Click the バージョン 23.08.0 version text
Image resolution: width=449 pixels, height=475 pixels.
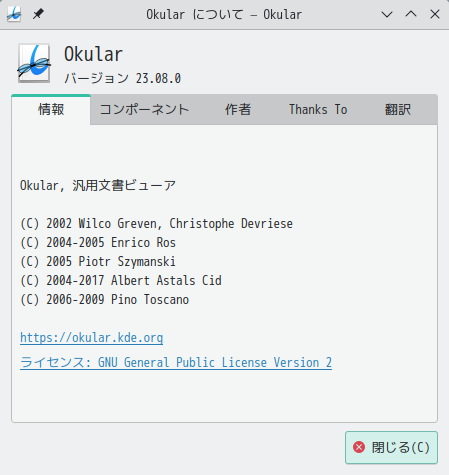click(x=122, y=79)
